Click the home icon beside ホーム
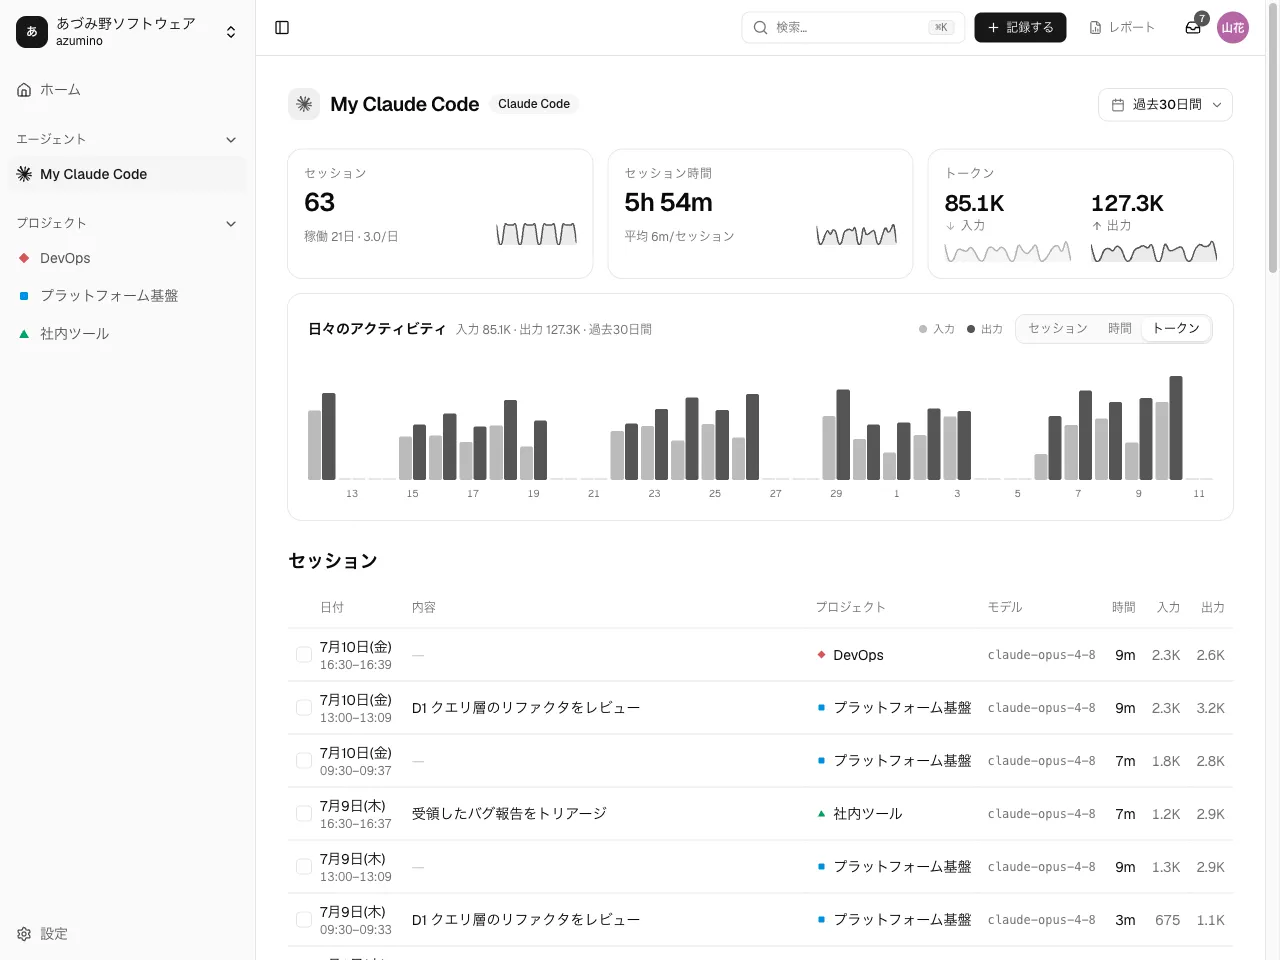This screenshot has height=960, width=1280. pyautogui.click(x=24, y=90)
